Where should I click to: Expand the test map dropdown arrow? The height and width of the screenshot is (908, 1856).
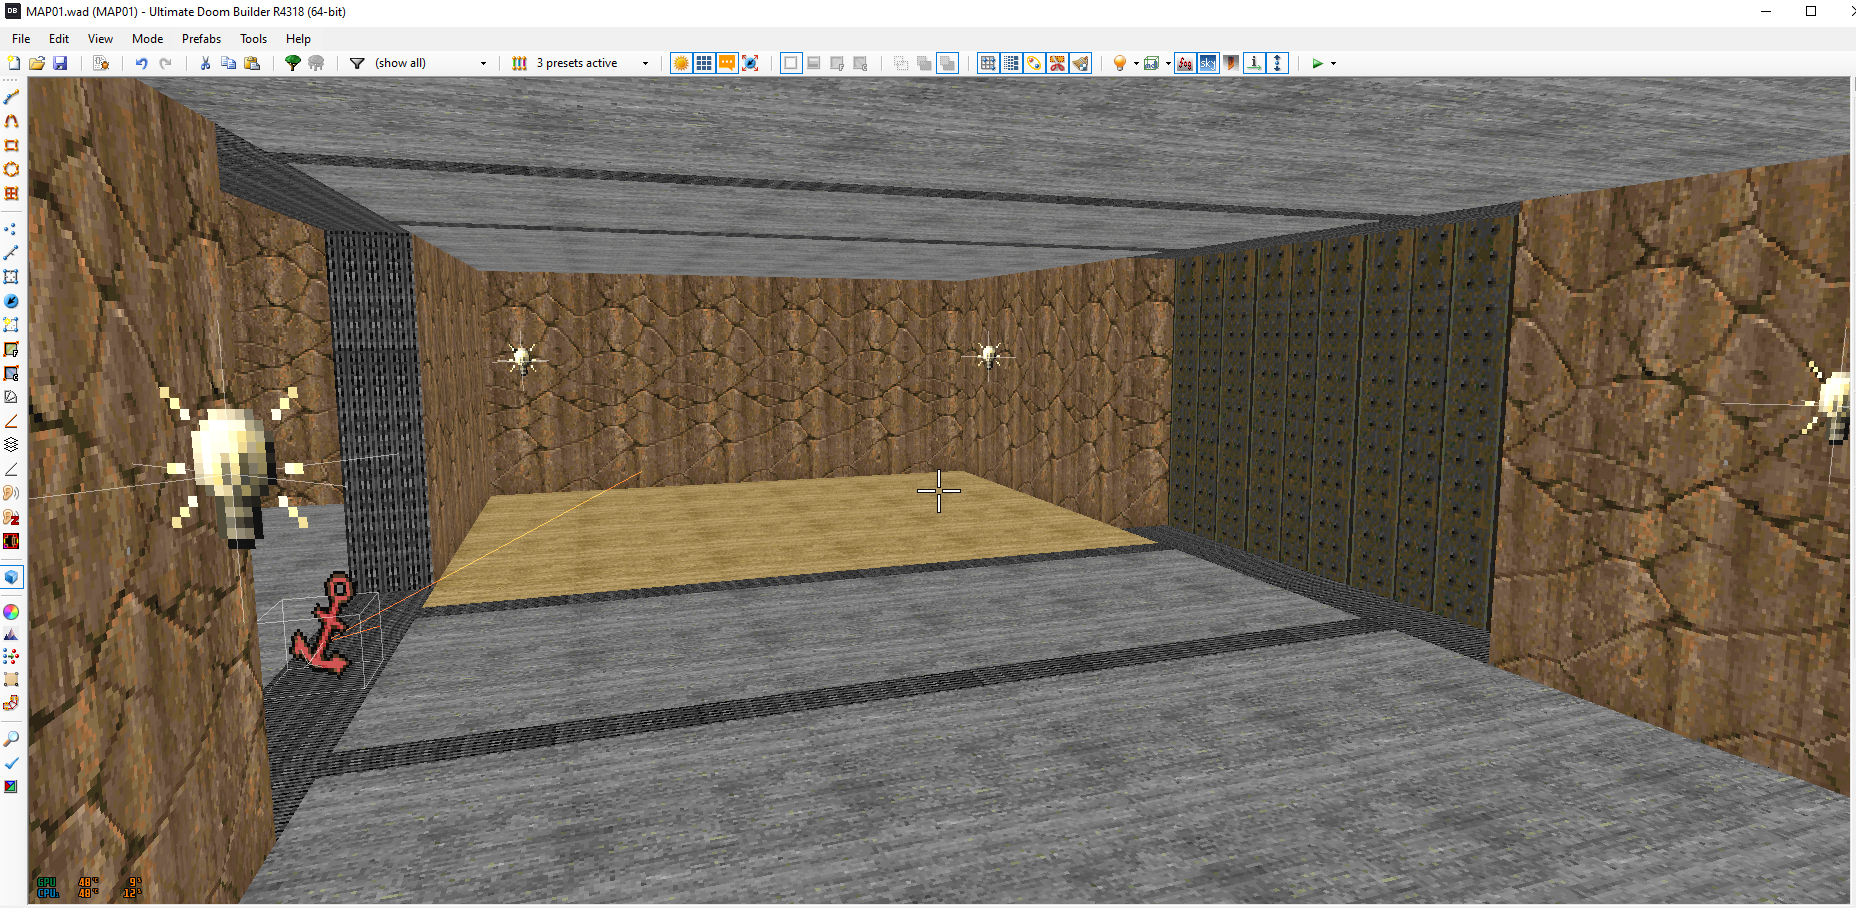coord(1334,63)
